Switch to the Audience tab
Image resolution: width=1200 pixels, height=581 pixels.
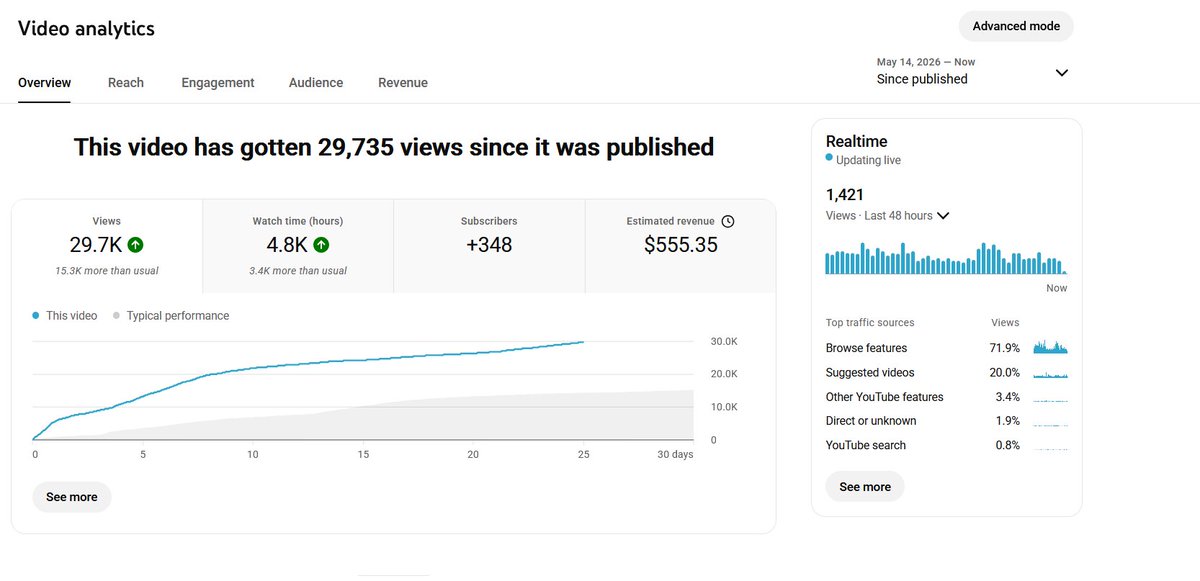[x=316, y=83]
